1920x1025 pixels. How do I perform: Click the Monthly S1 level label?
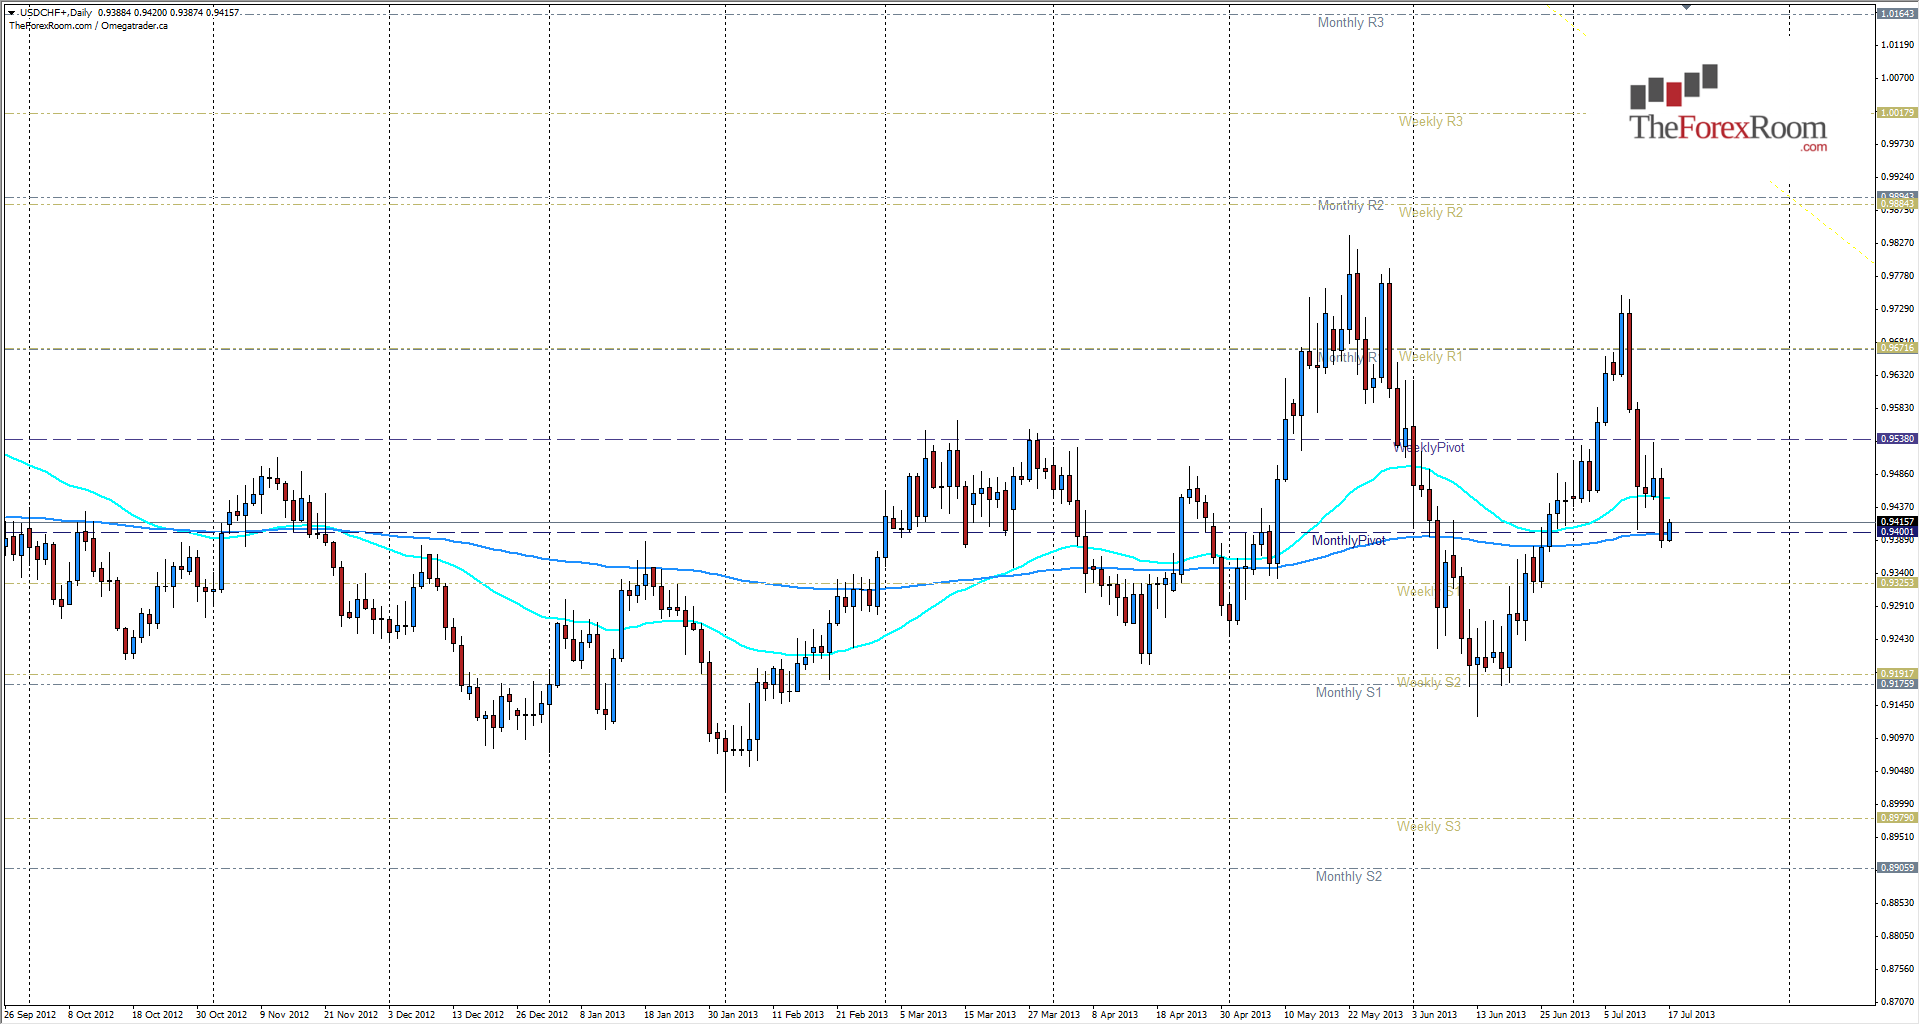1348,692
